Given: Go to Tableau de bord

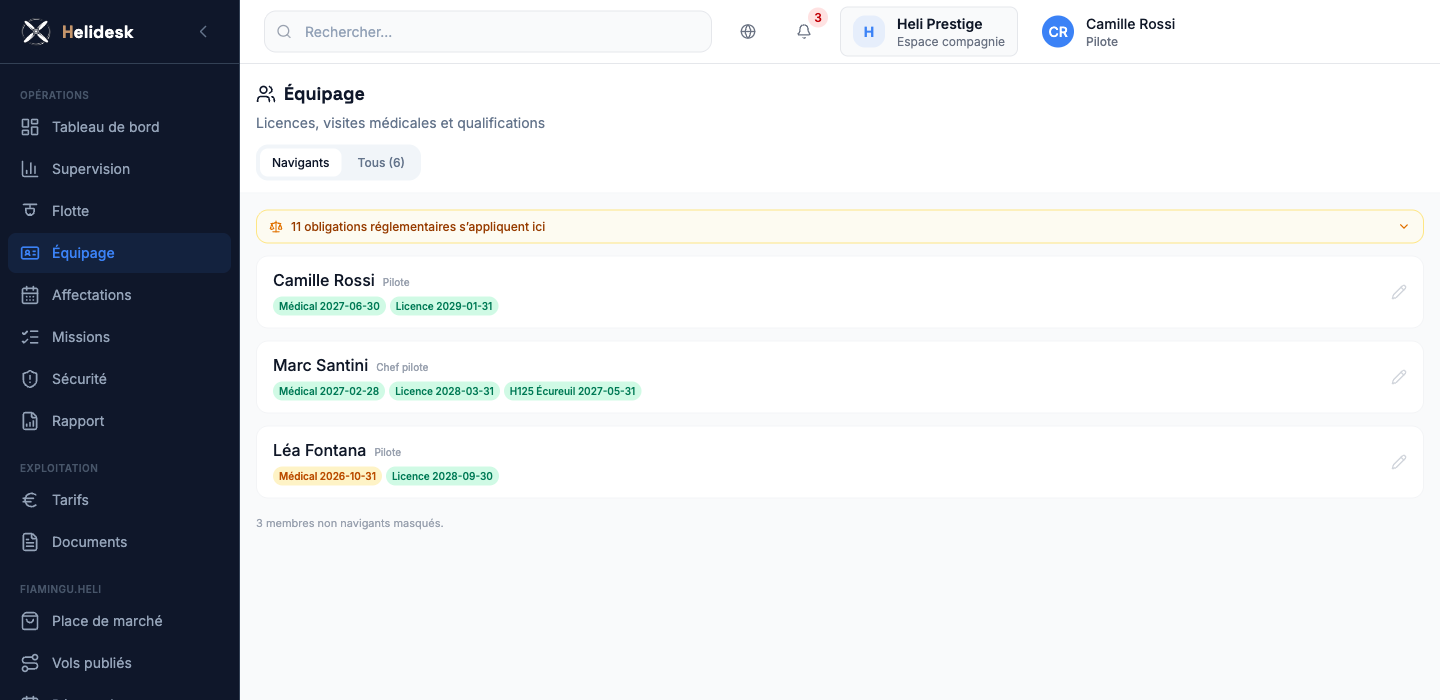Looking at the screenshot, I should [x=119, y=127].
